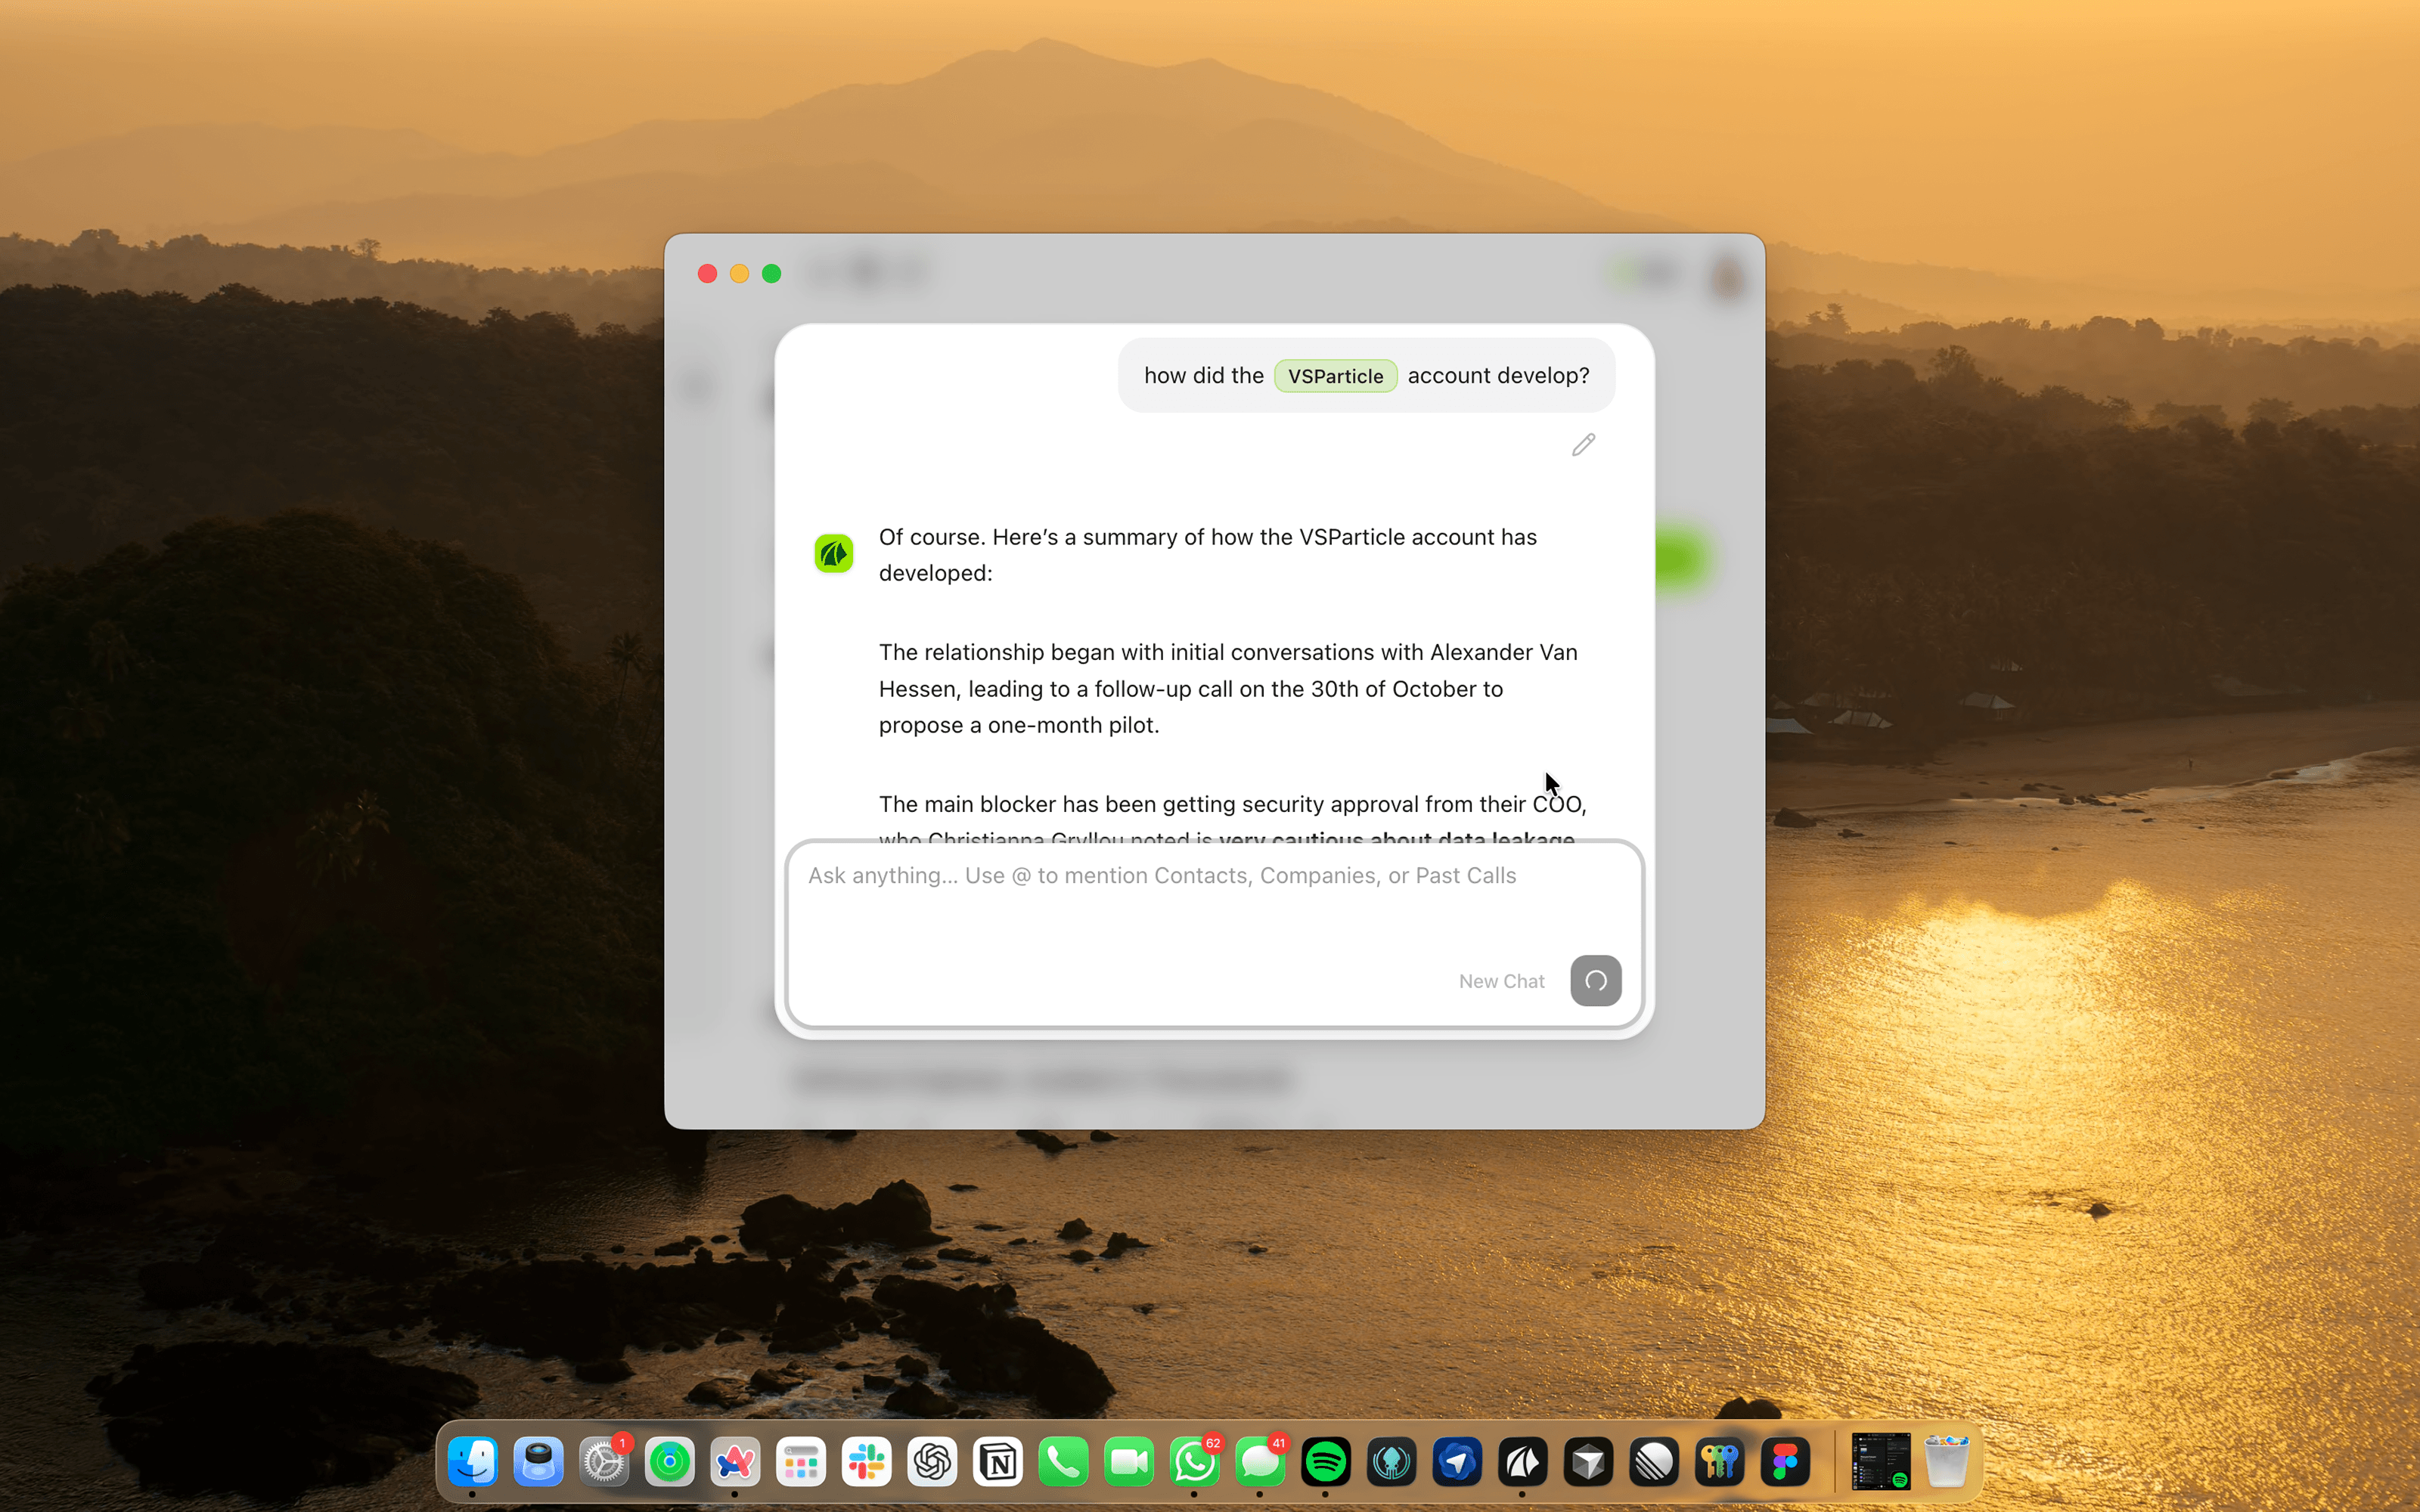Click the pencil edit message icon

1583,445
